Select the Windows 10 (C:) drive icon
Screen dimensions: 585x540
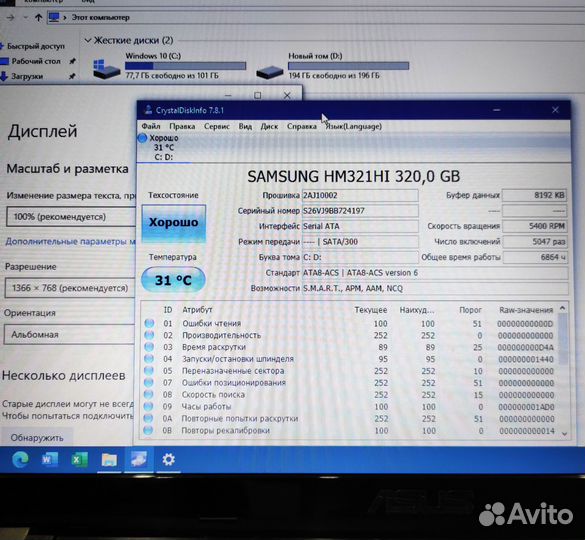coord(106,68)
